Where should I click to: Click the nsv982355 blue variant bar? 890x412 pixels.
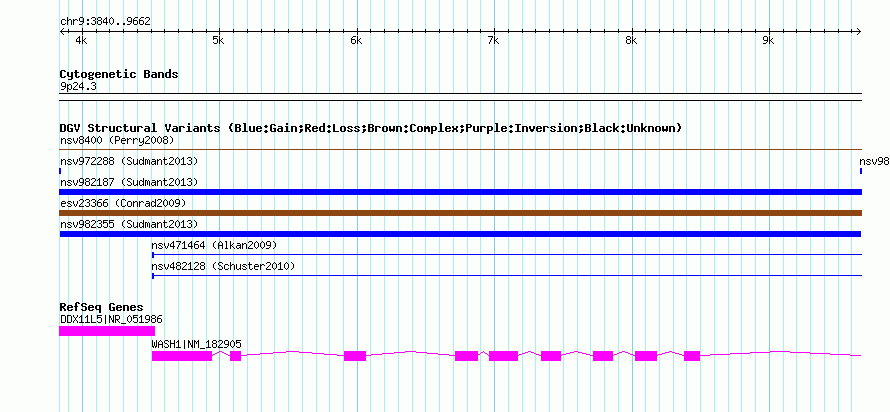[460, 234]
